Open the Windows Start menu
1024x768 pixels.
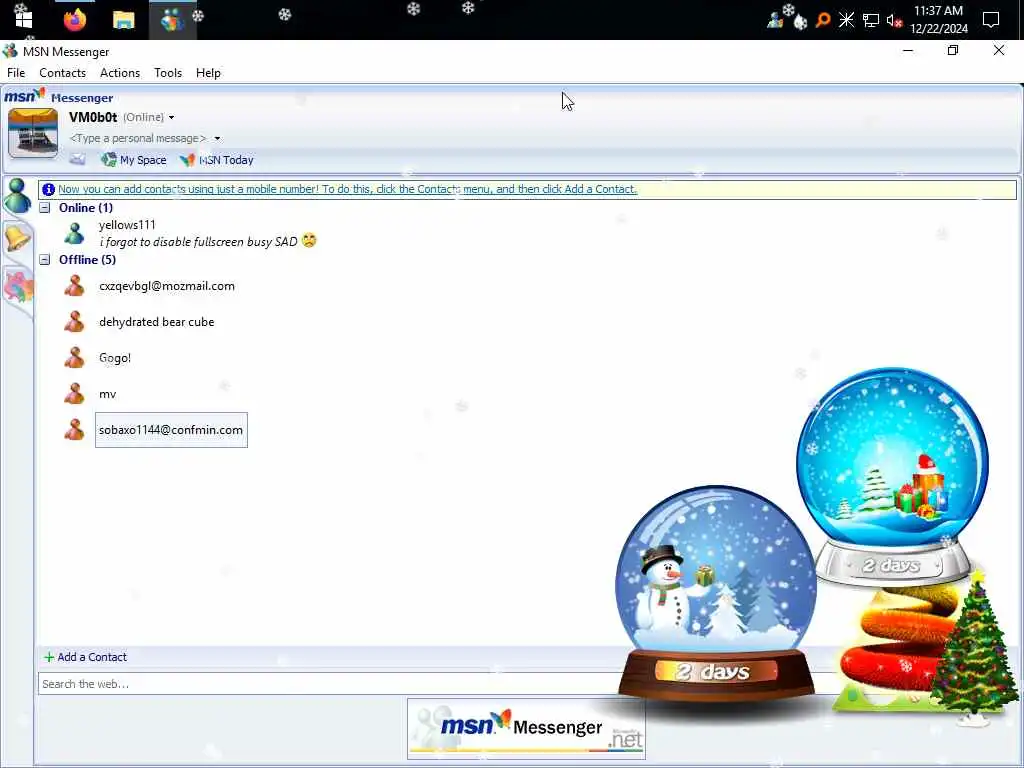[x=24, y=20]
